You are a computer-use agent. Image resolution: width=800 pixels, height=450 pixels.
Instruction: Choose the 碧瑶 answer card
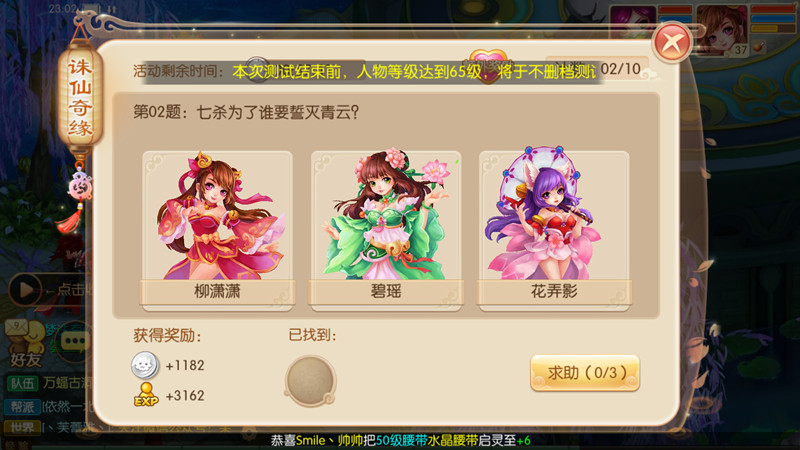[386, 230]
